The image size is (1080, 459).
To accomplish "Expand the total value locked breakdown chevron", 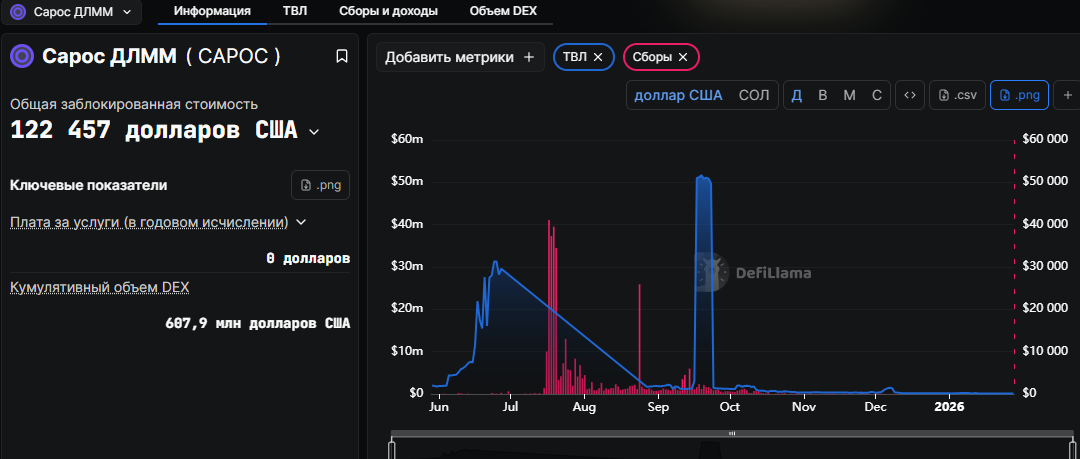I will (314, 132).
